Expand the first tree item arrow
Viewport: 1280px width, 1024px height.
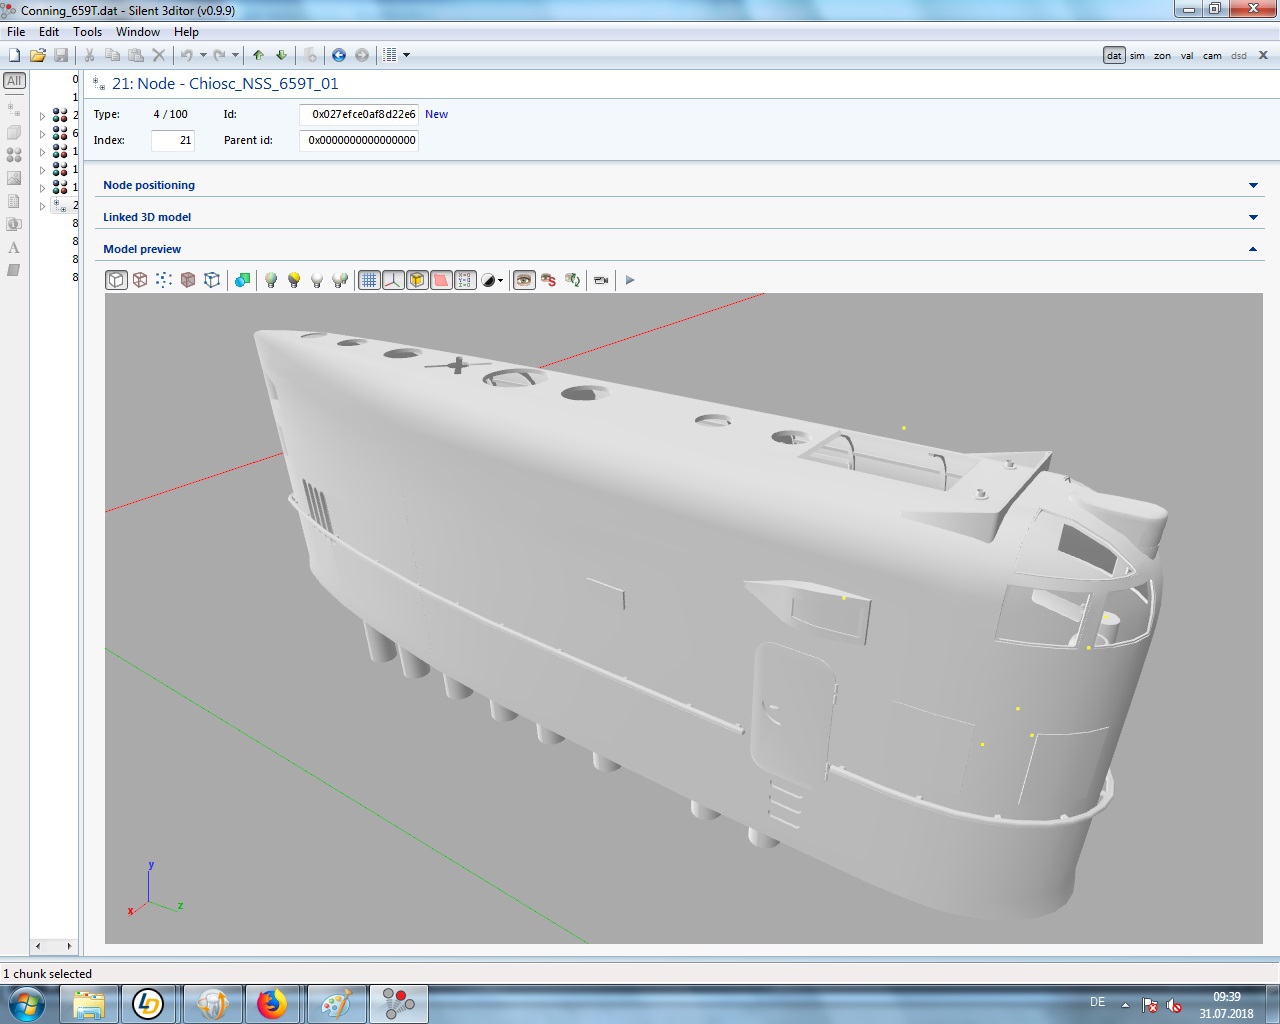(x=42, y=116)
